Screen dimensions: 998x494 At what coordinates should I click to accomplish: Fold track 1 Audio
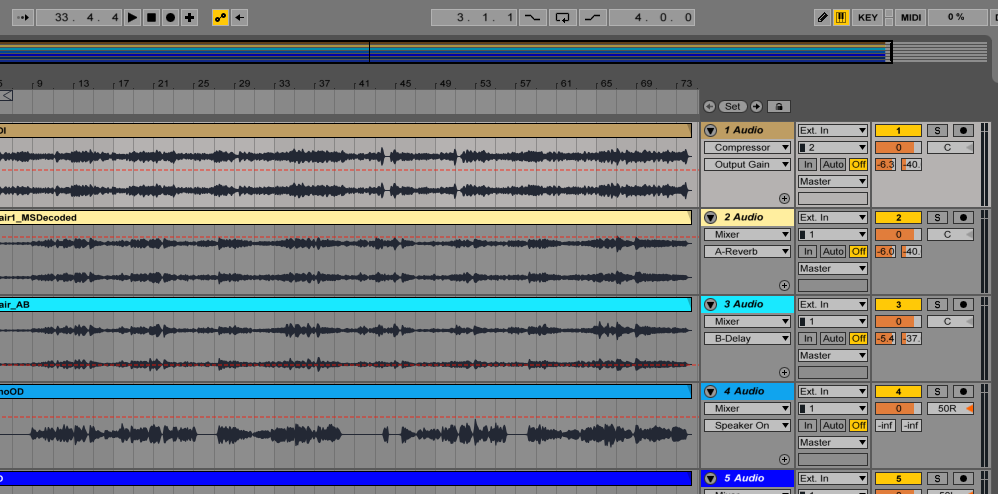(x=711, y=131)
